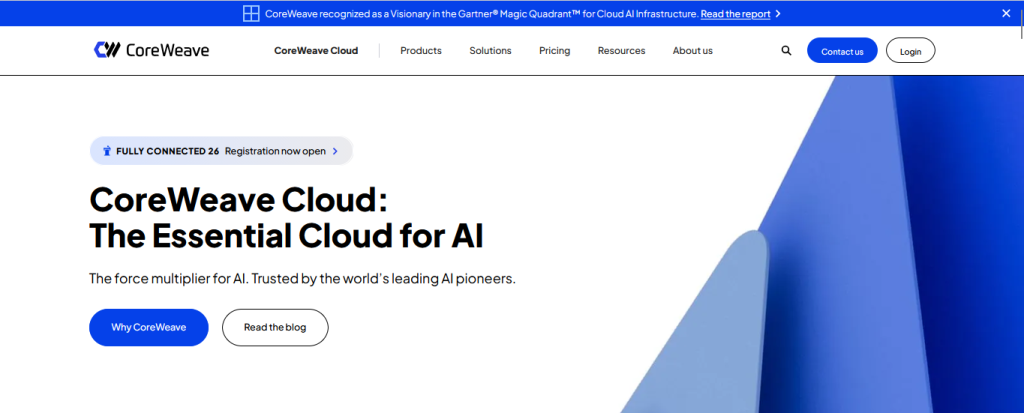The image size is (1024, 413).
Task: Click the chevron after Read the report
Action: [x=778, y=14]
